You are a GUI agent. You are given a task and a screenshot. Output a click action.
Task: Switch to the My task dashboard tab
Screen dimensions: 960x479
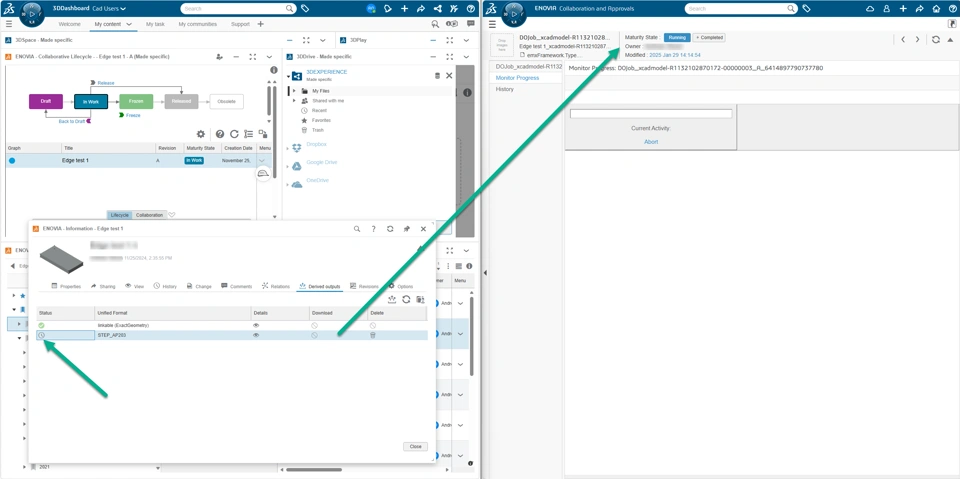point(156,24)
